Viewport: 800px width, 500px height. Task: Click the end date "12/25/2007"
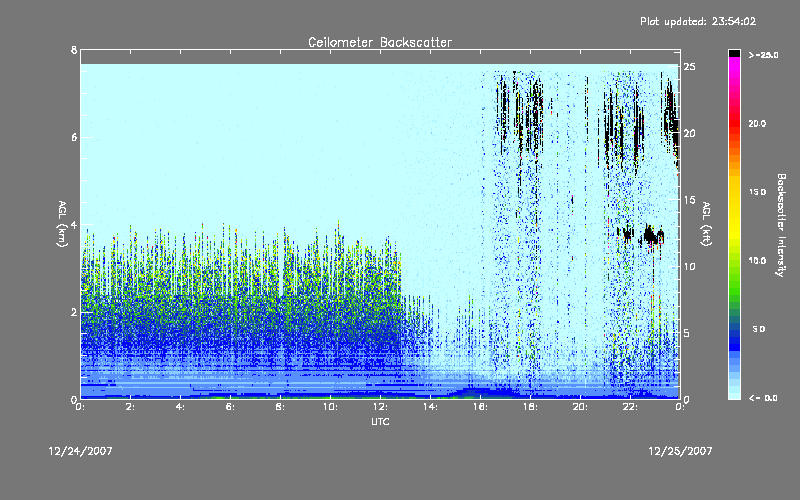680,451
